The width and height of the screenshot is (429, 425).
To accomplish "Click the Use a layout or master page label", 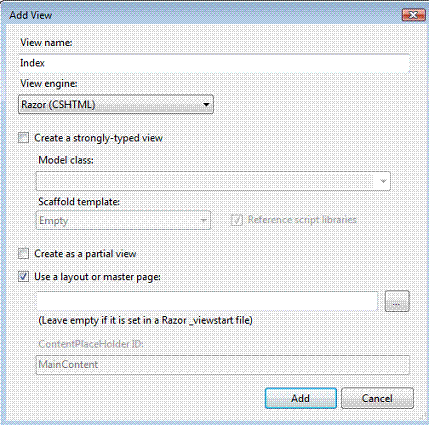I will pyautogui.click(x=97, y=277).
